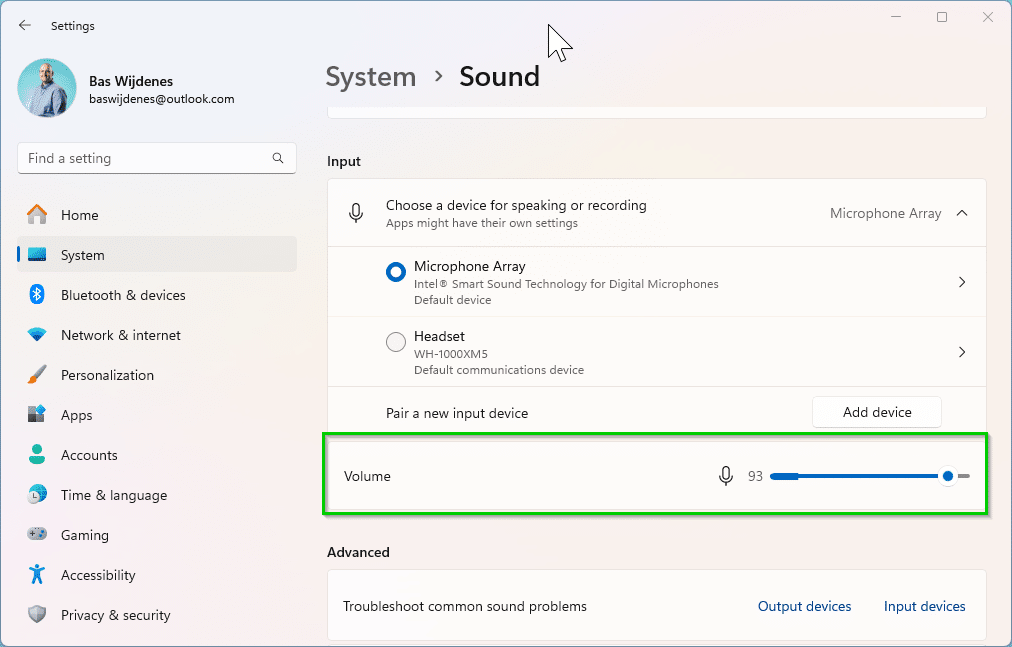Click the Privacy & security shield icon
Image resolution: width=1012 pixels, height=647 pixels.
pos(37,615)
